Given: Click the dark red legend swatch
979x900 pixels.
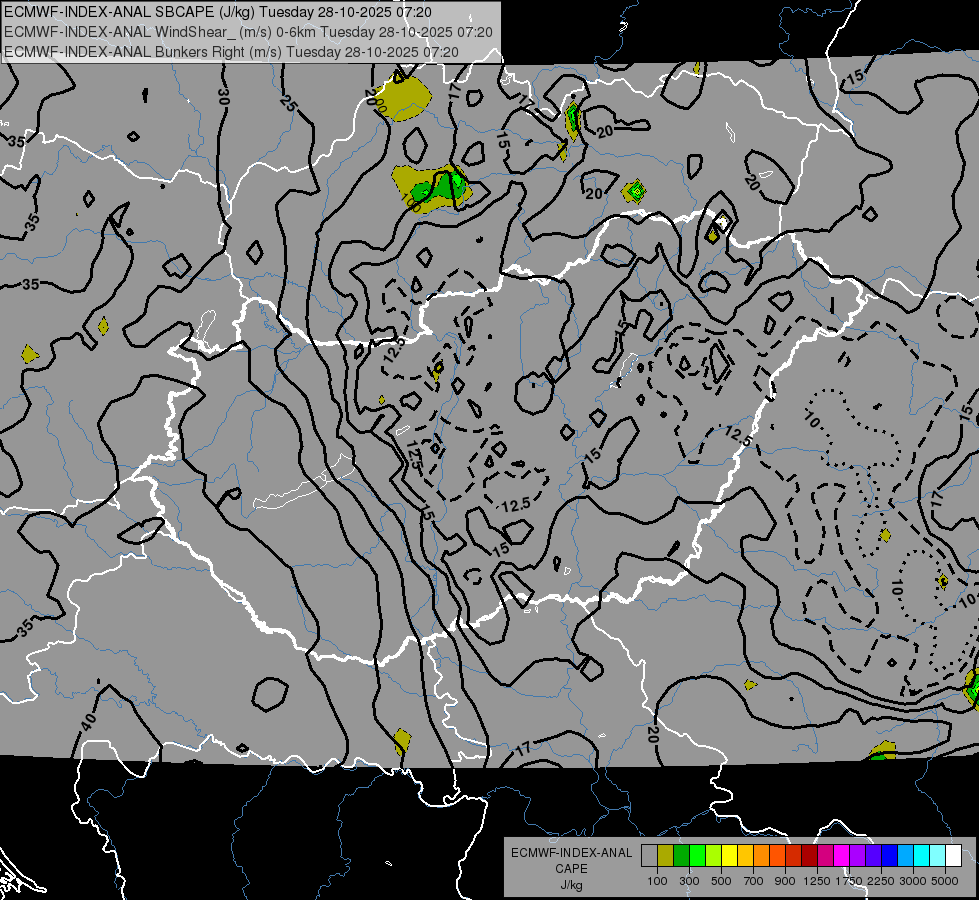Looking at the screenshot, I should coord(809,856).
